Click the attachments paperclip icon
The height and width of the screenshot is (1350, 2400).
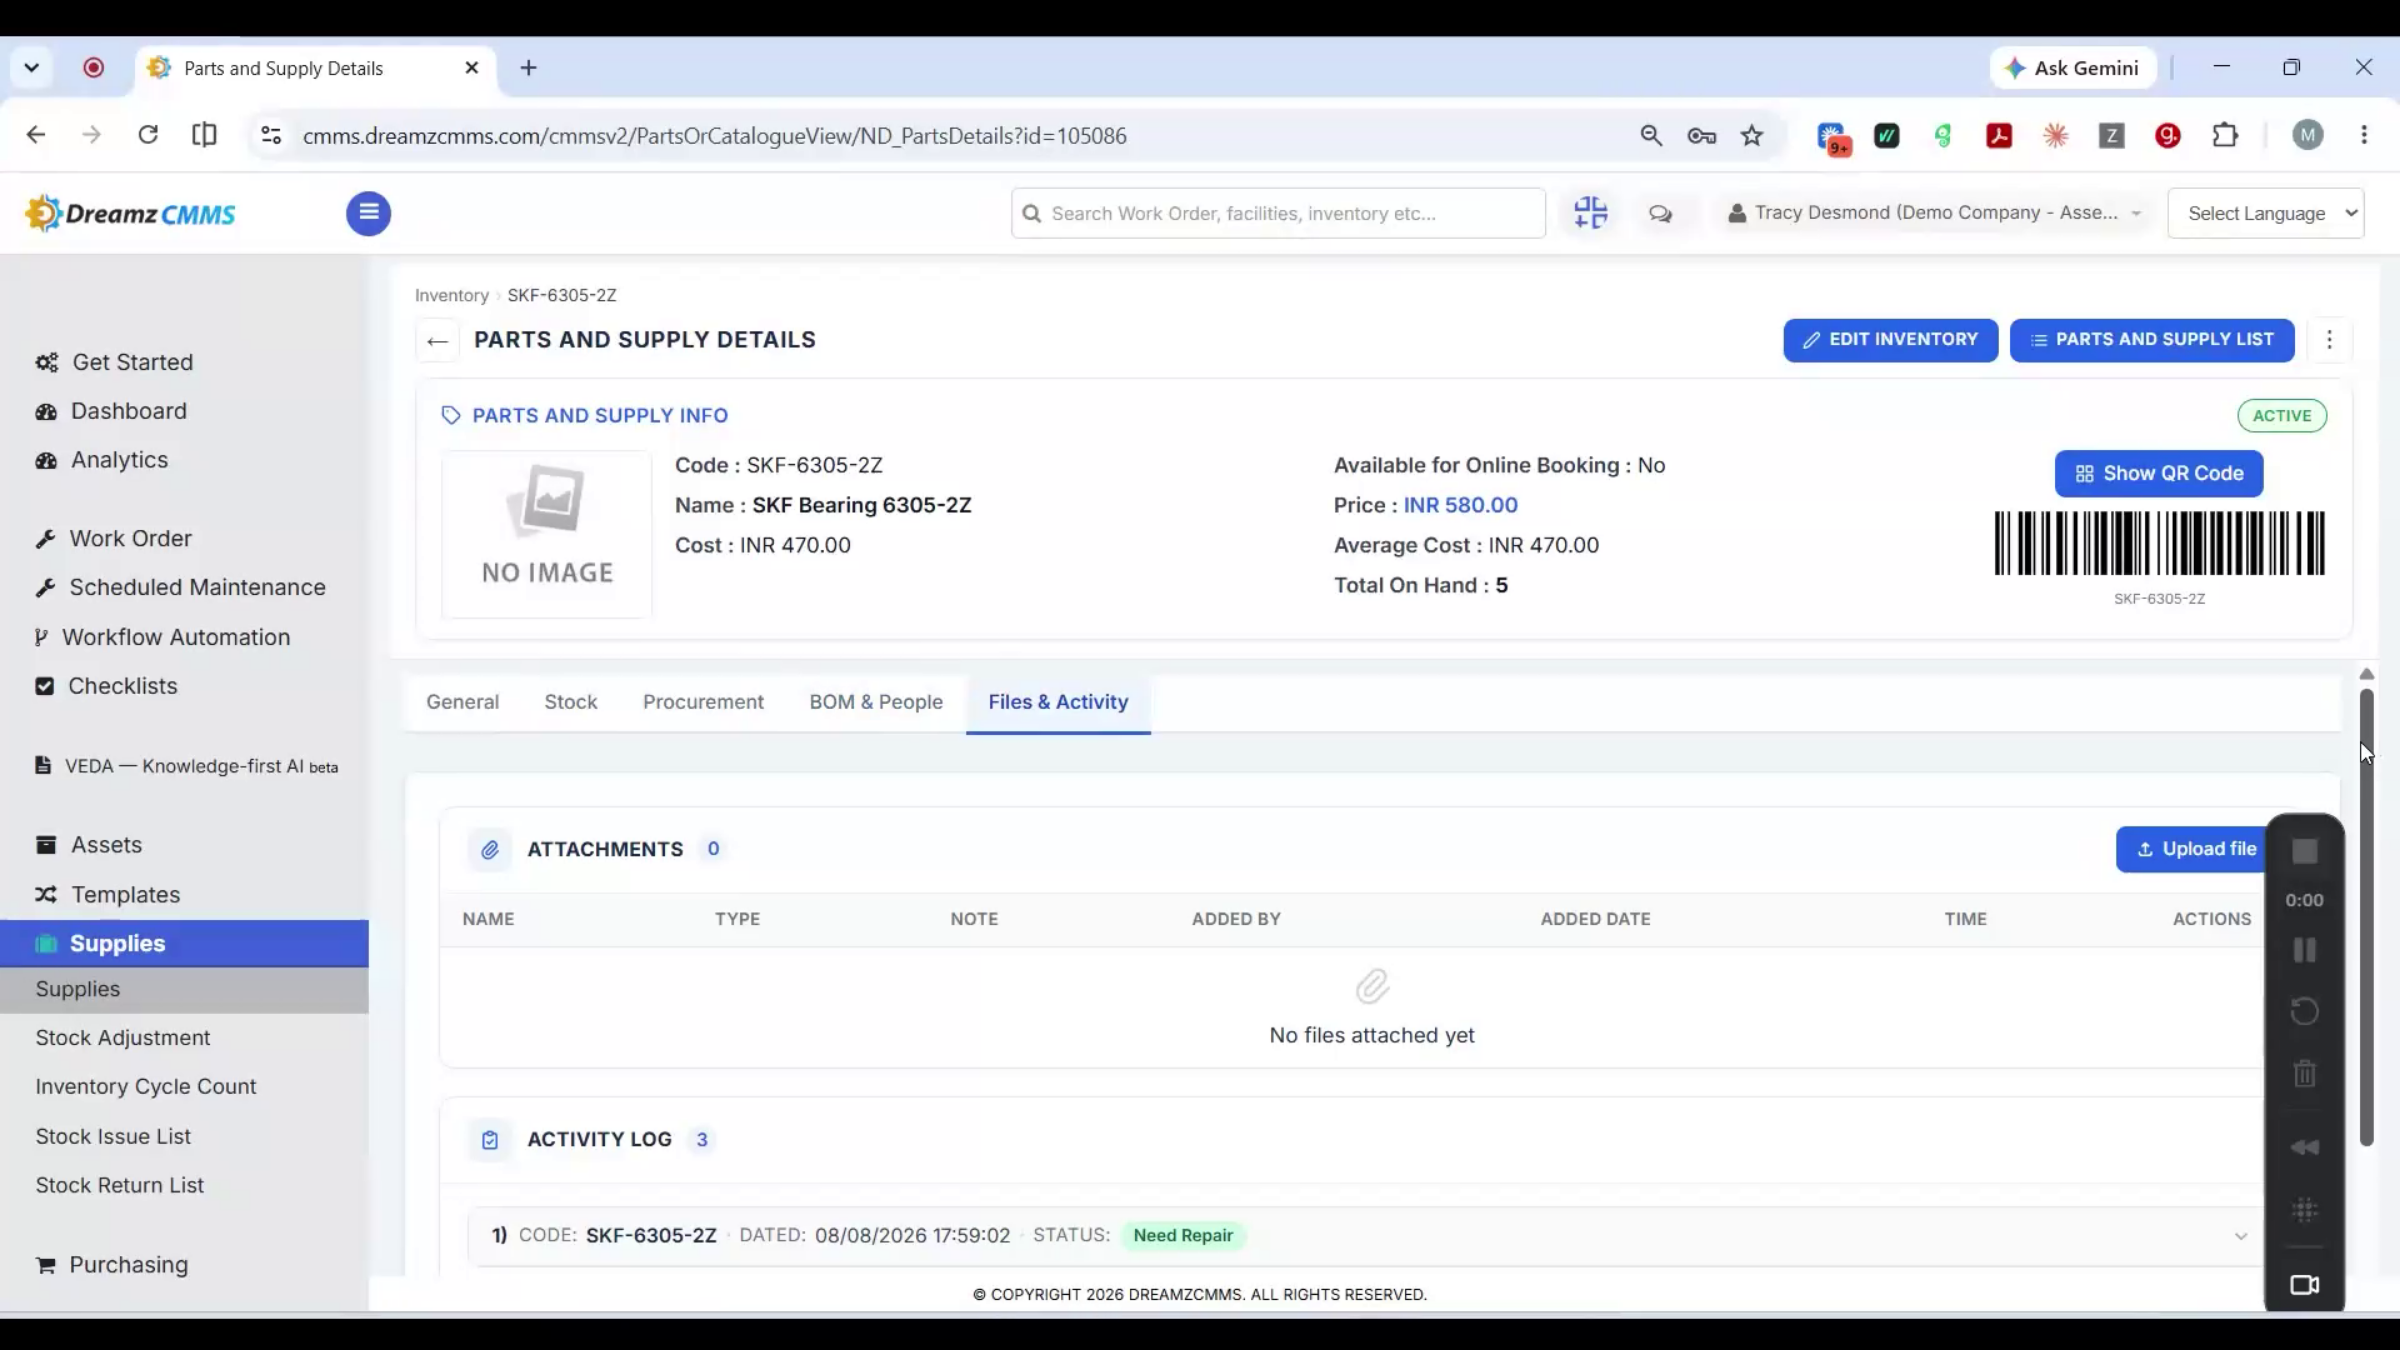pyautogui.click(x=490, y=849)
